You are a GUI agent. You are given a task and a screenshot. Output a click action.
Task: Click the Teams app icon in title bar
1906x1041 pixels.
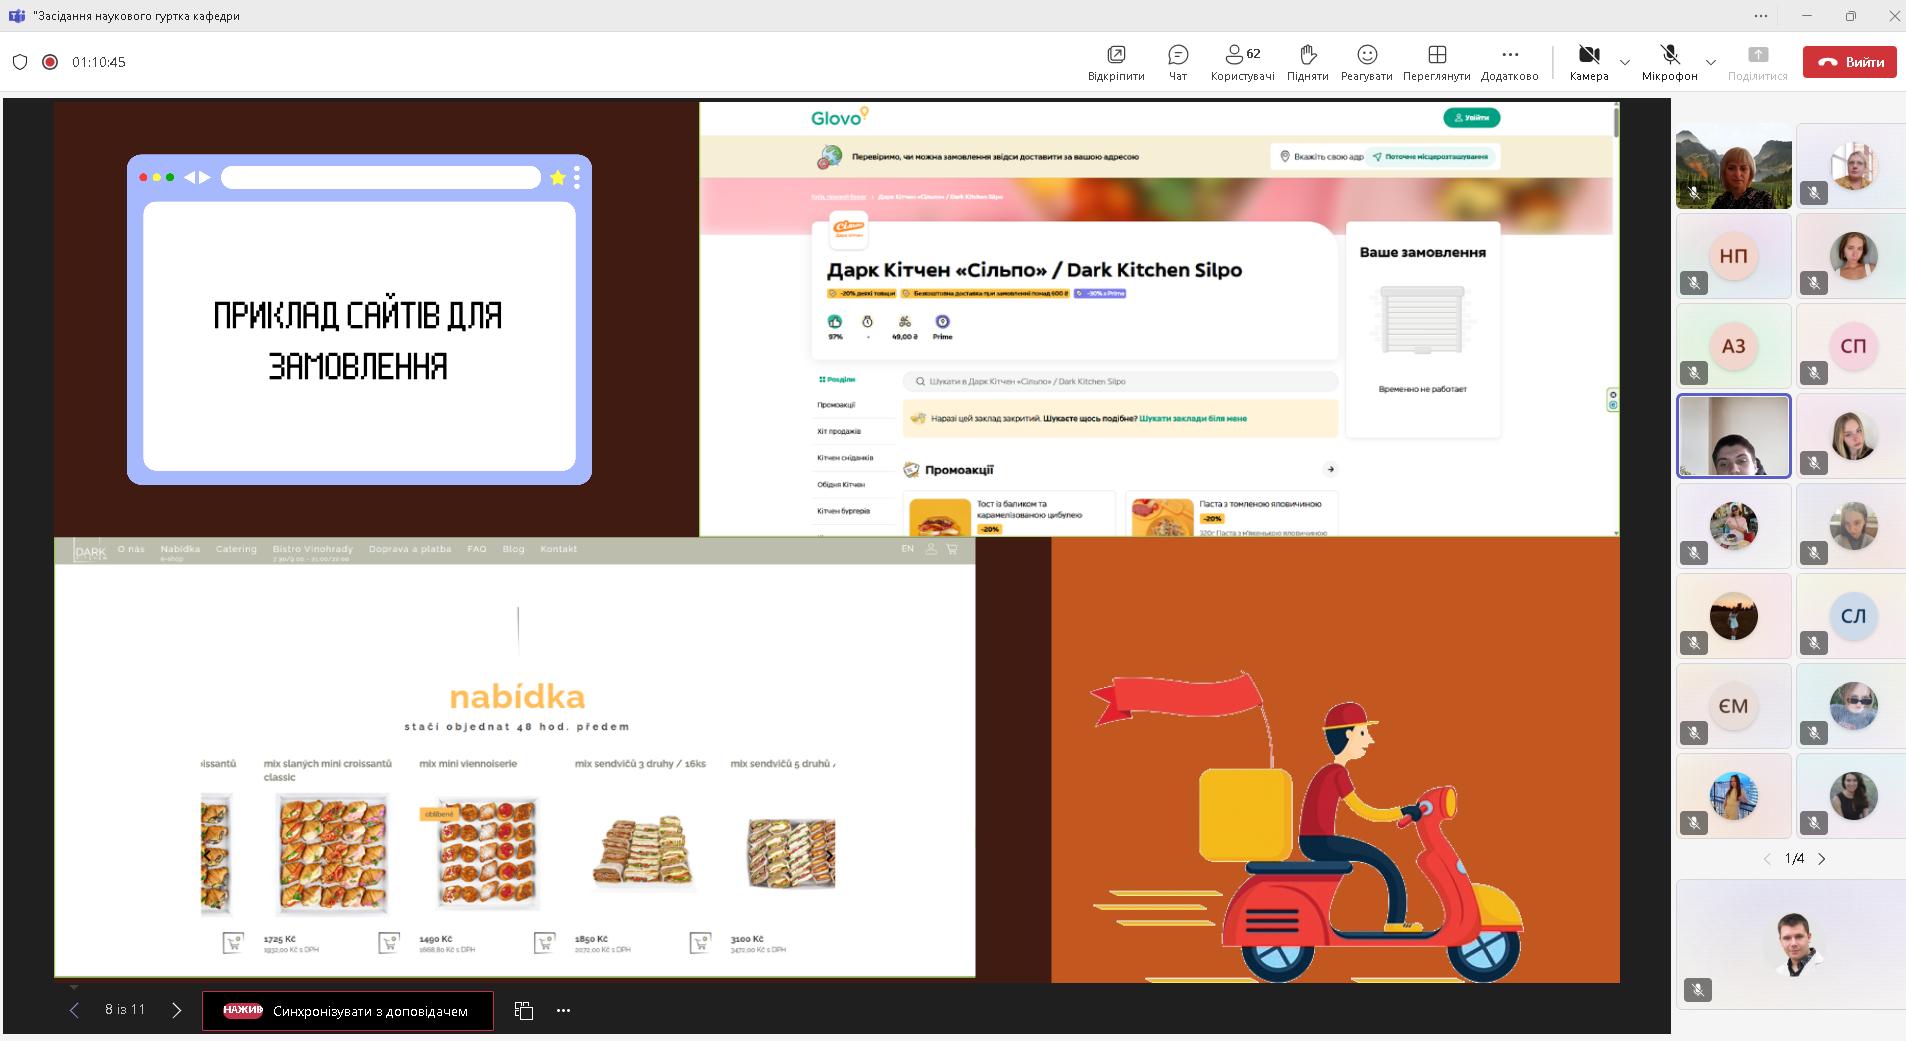tap(16, 16)
